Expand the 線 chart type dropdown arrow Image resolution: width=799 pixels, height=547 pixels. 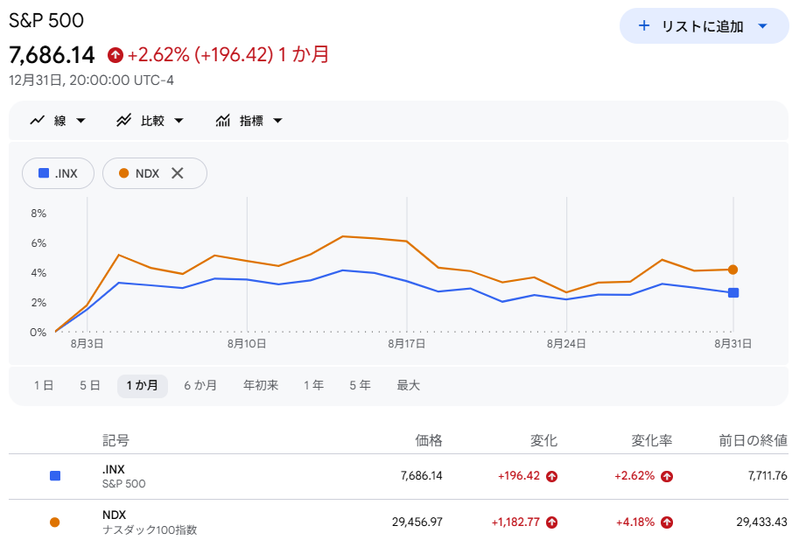(x=81, y=121)
